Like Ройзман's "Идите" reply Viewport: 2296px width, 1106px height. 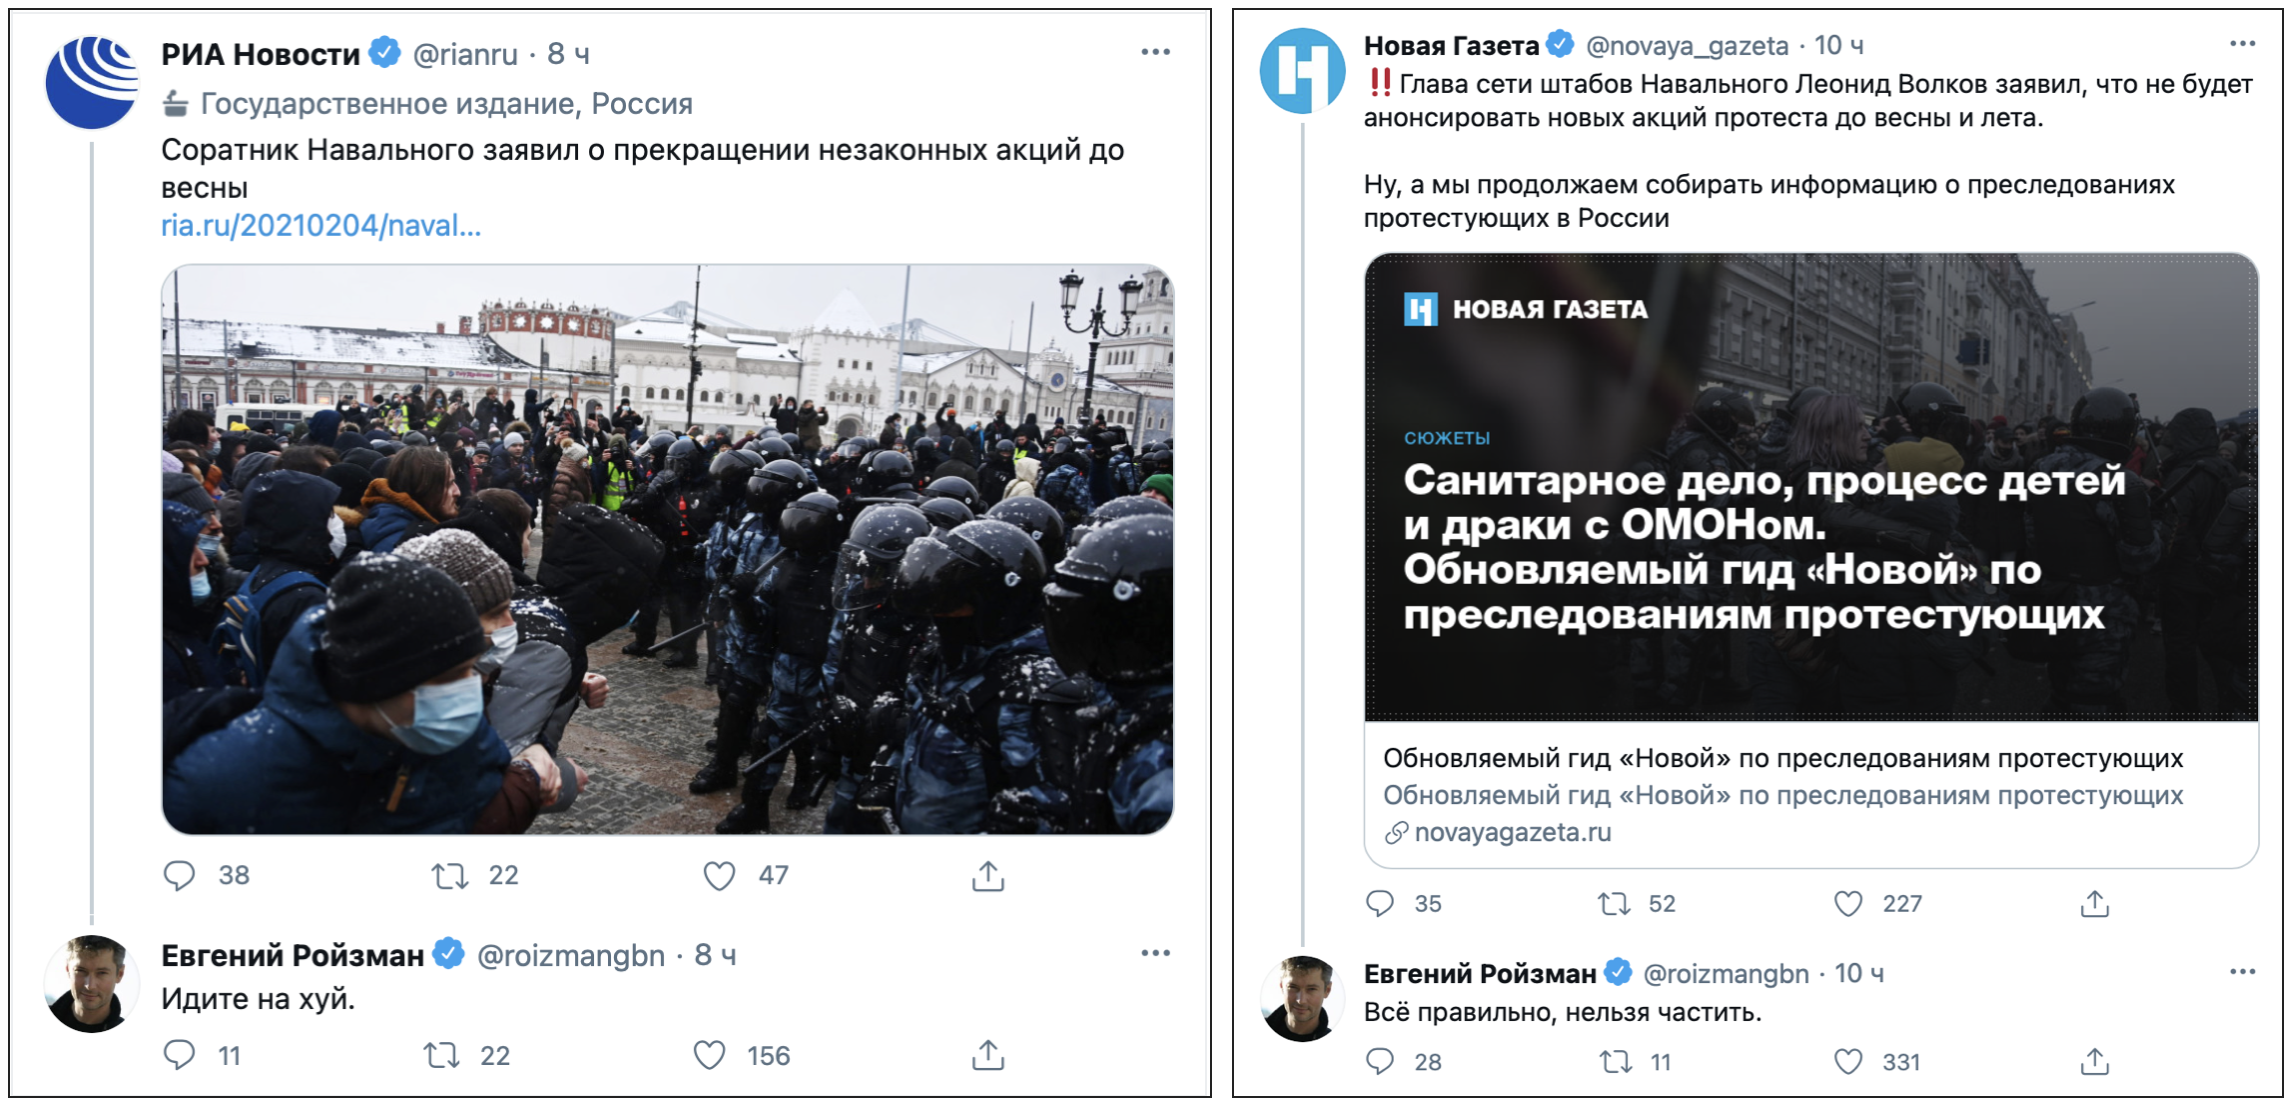pyautogui.click(x=709, y=1055)
